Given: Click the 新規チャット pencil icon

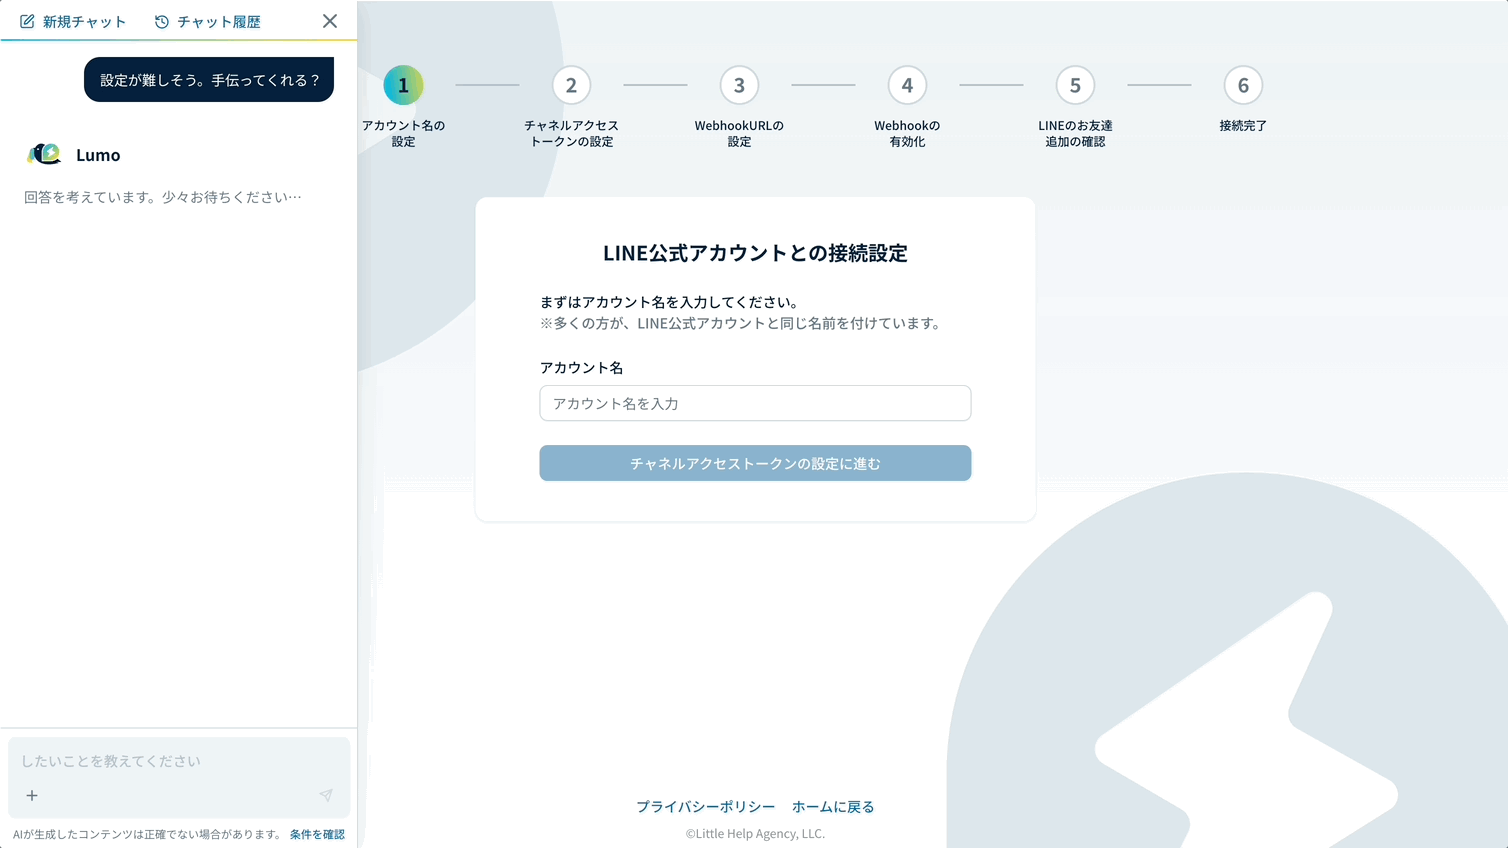Looking at the screenshot, I should tap(27, 20).
